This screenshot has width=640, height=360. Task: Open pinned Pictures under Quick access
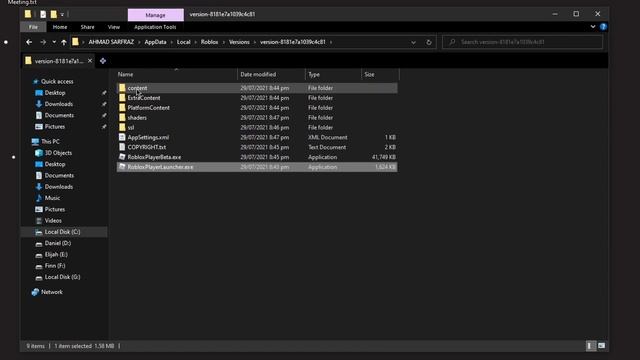pos(55,127)
